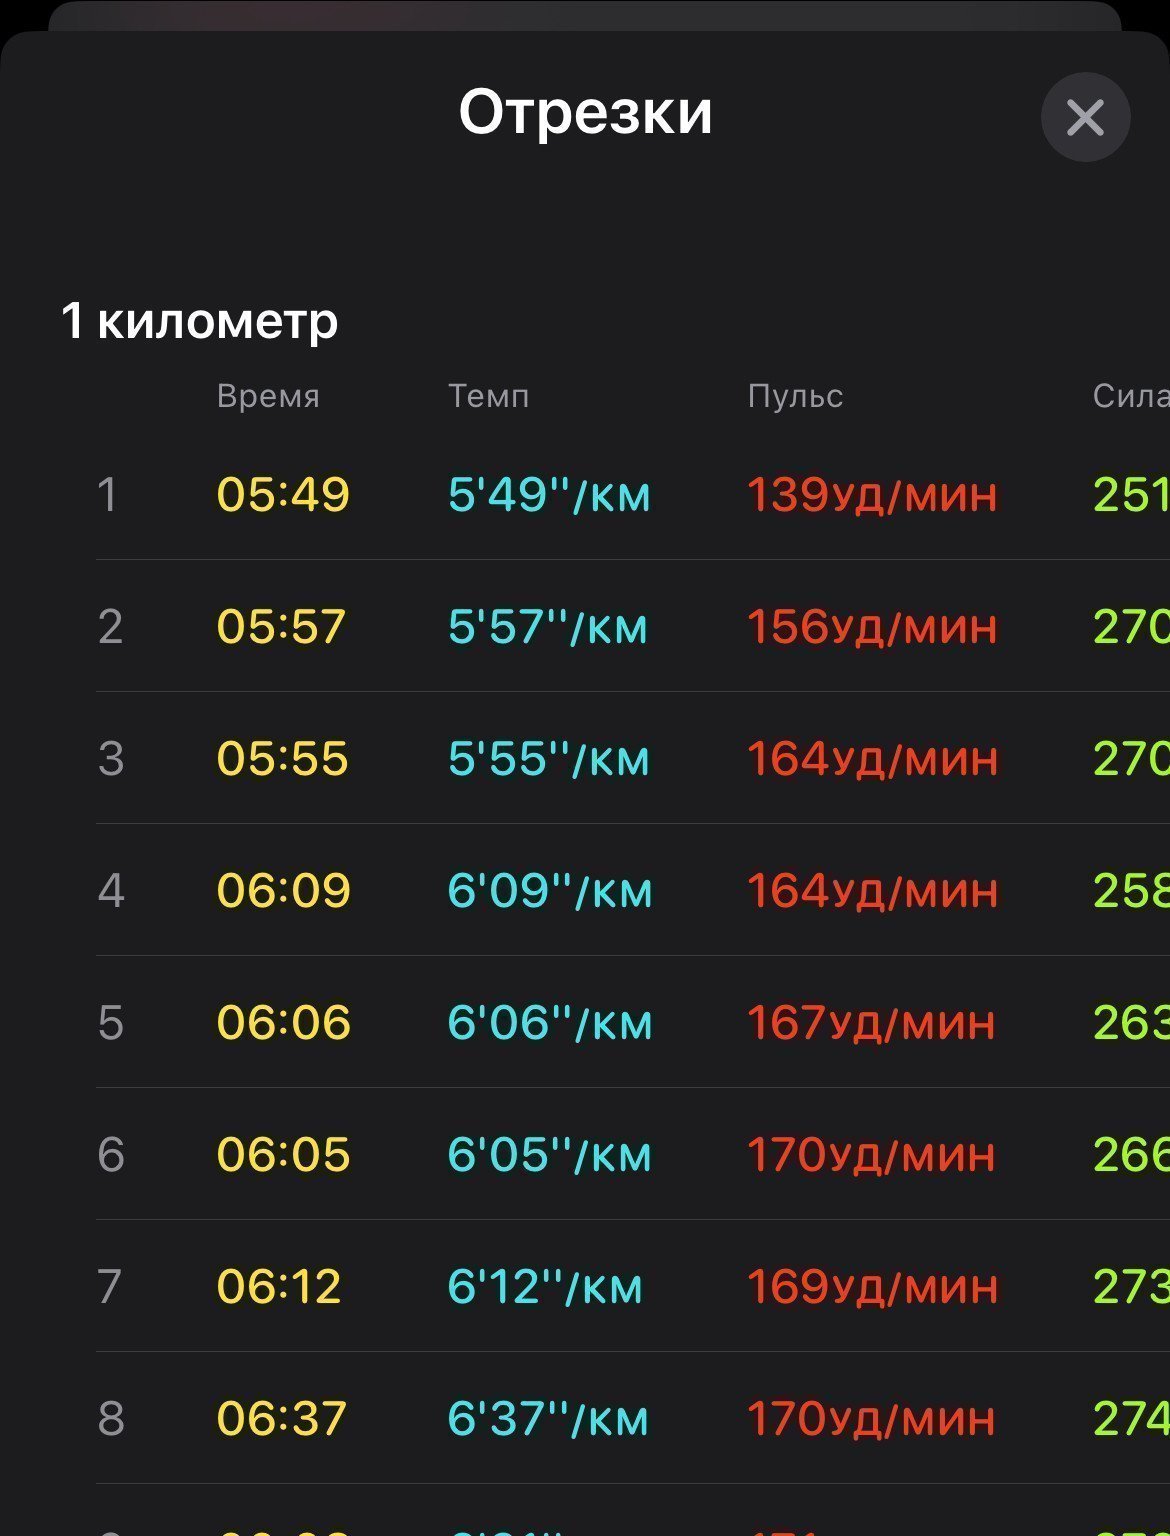The height and width of the screenshot is (1536, 1170).
Task: Select split 7 time 06:12
Action: [279, 1286]
